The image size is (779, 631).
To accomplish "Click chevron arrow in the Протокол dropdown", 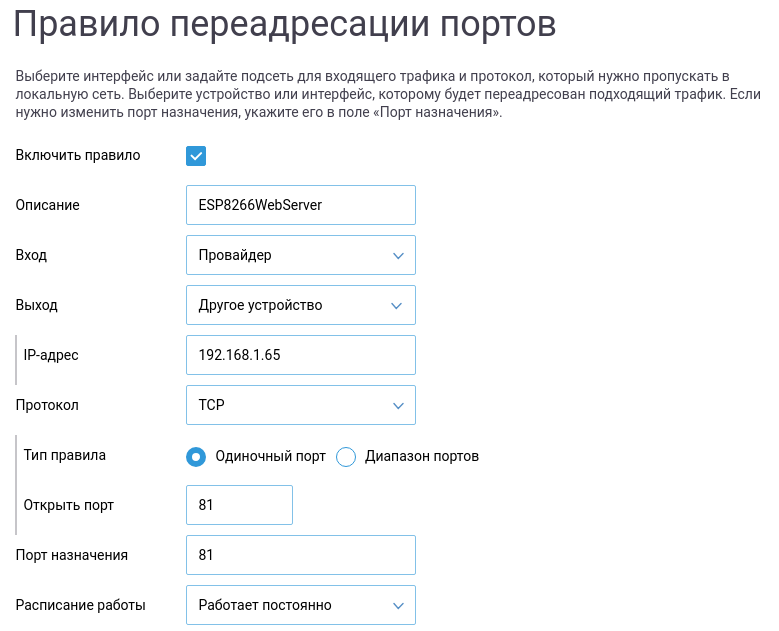I will pos(397,405).
